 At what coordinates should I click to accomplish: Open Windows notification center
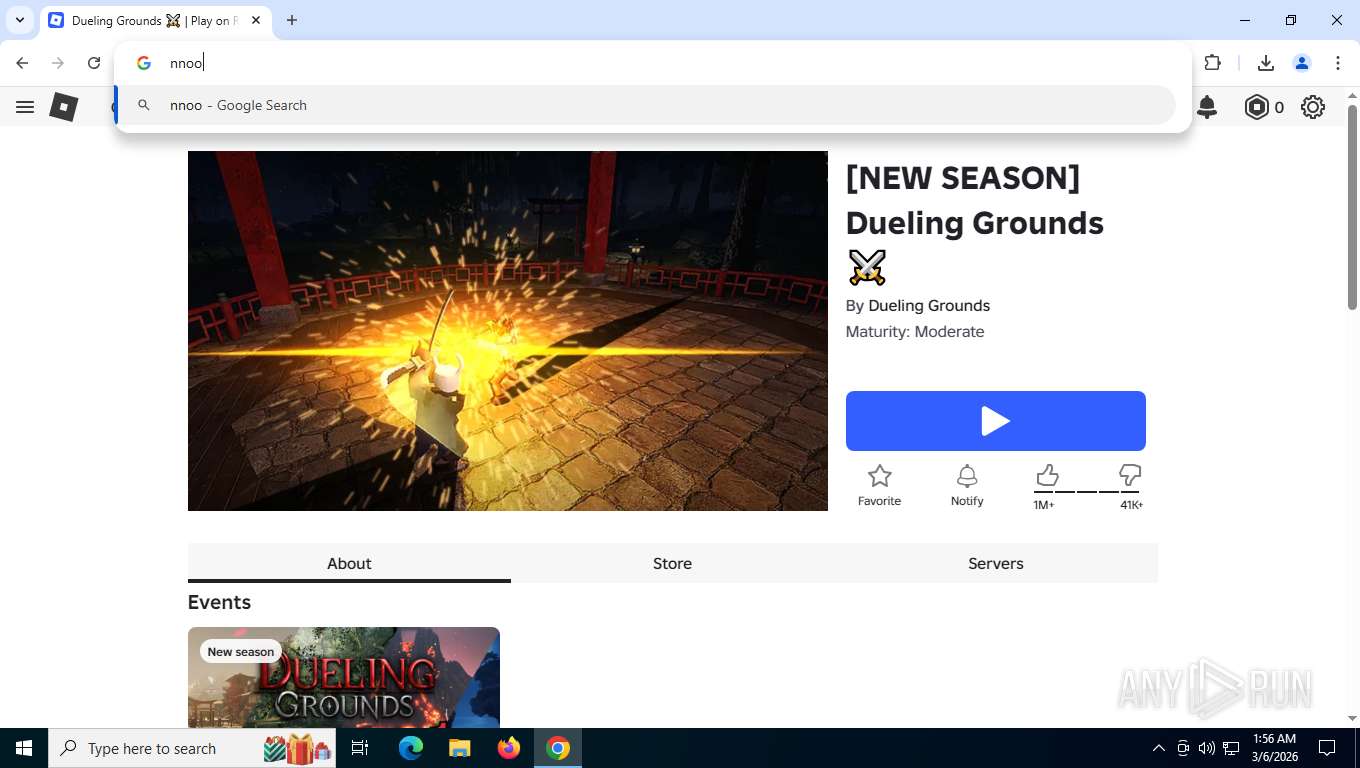point(1327,748)
